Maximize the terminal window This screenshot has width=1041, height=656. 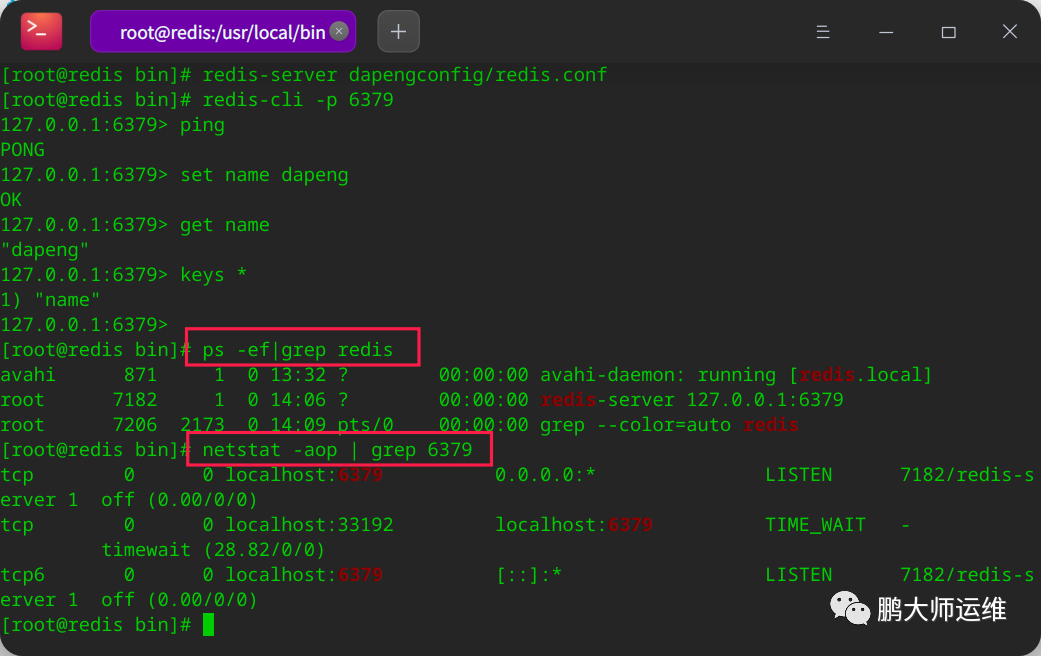click(949, 32)
